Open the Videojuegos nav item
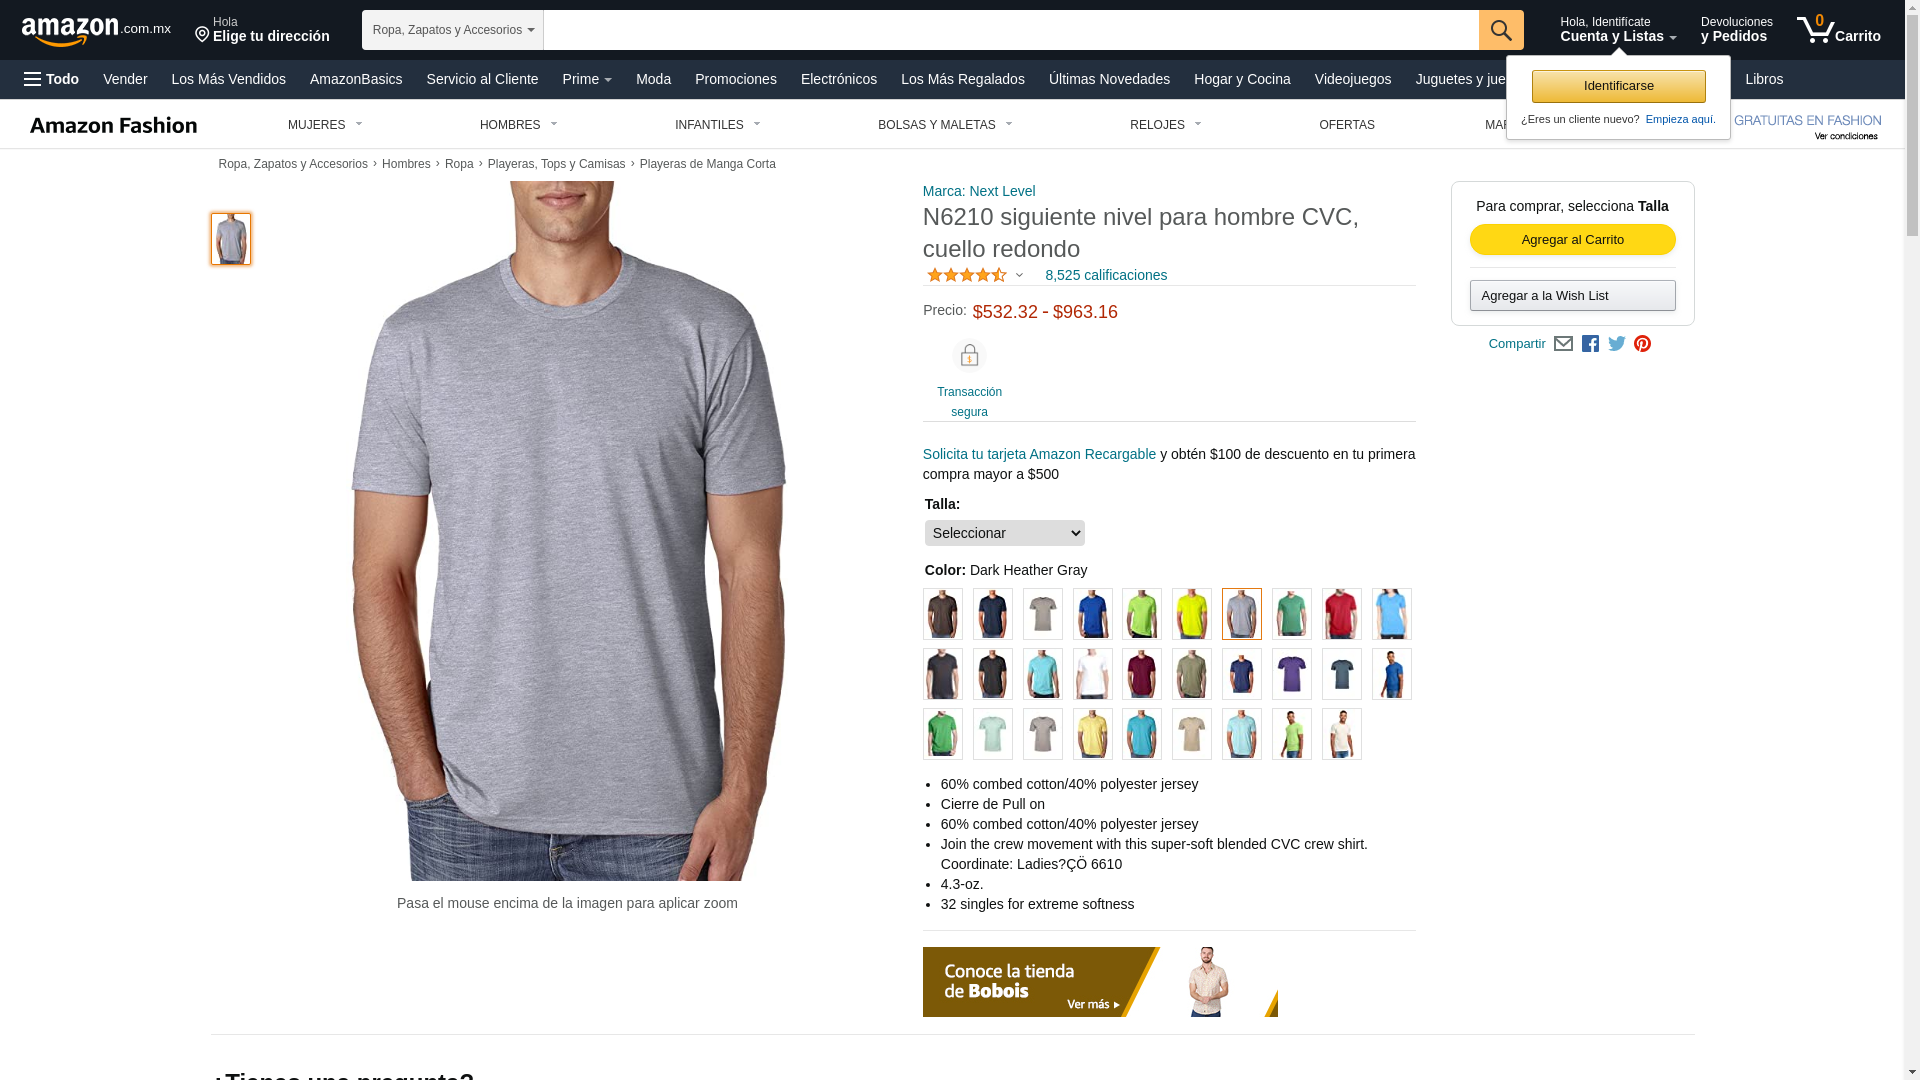1920x1080 pixels. (1352, 79)
